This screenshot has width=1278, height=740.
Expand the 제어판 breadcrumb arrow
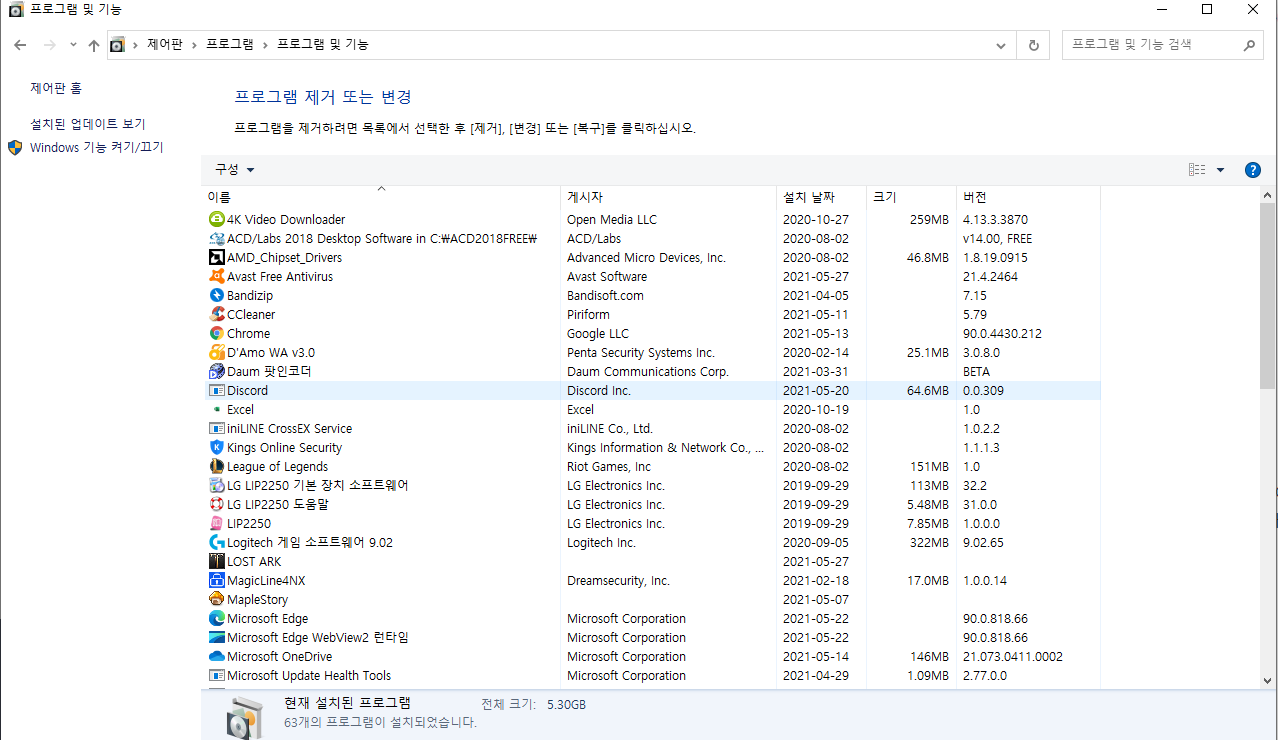194,45
